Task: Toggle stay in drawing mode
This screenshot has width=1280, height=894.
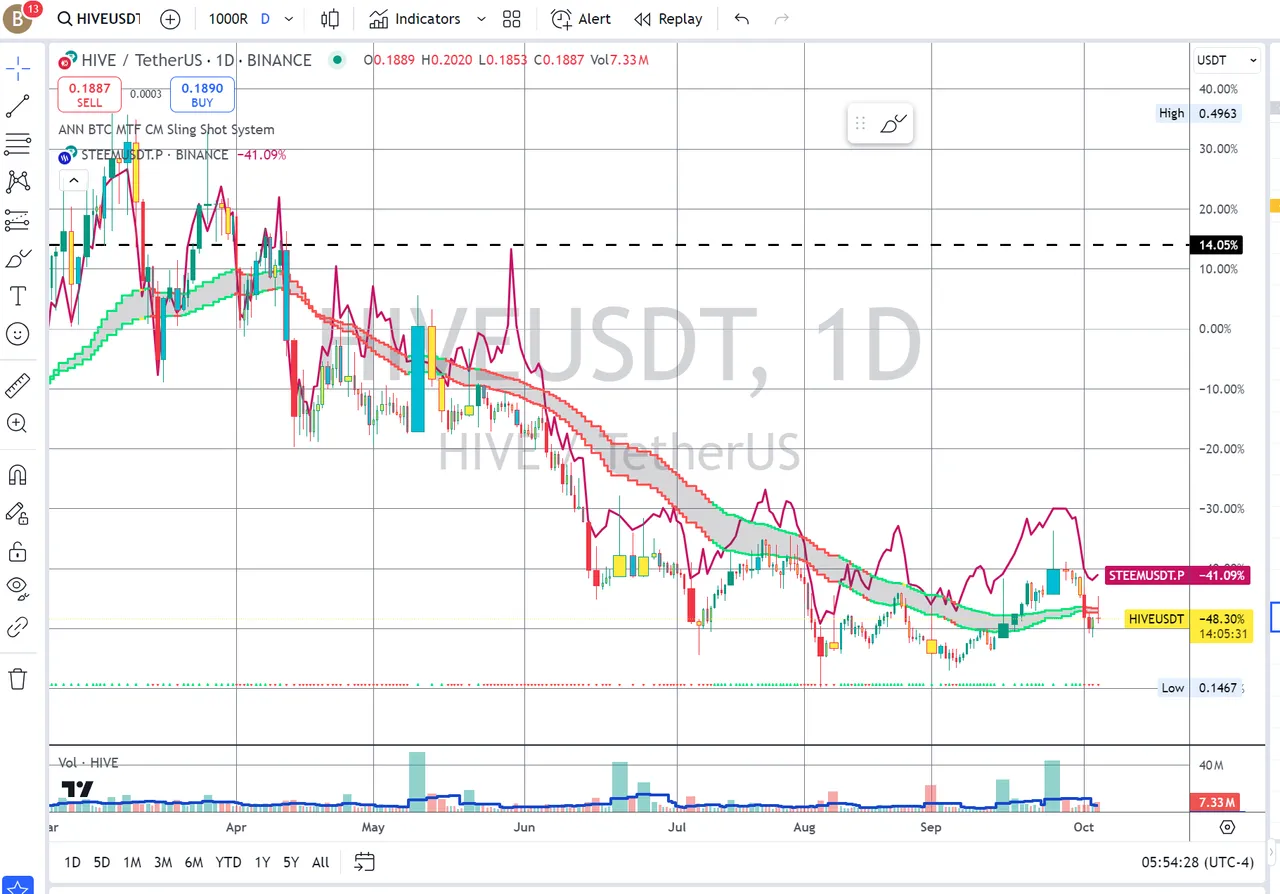Action: [x=17, y=513]
